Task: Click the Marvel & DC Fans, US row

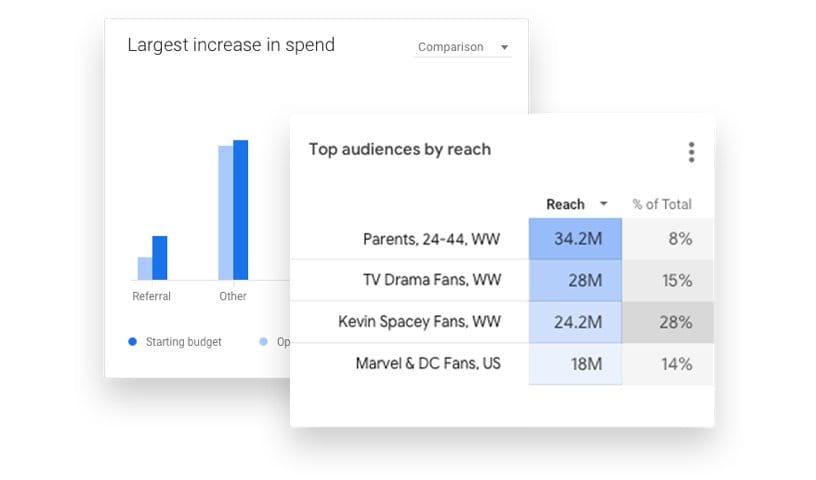Action: 428,364
